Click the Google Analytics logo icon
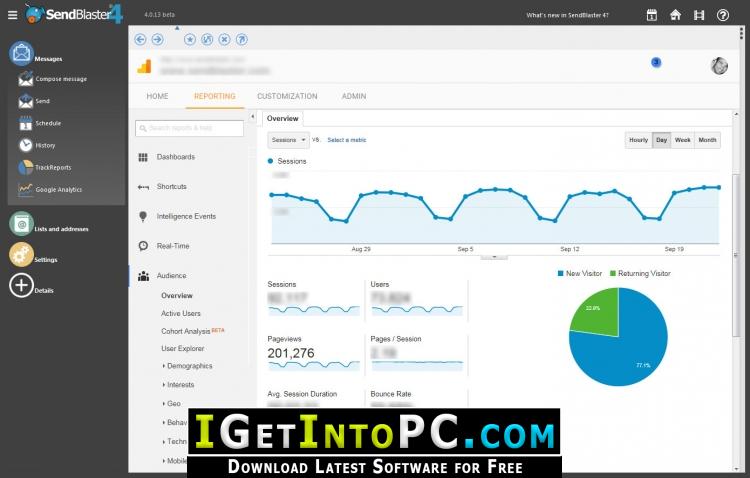The image size is (750, 478). (144, 66)
